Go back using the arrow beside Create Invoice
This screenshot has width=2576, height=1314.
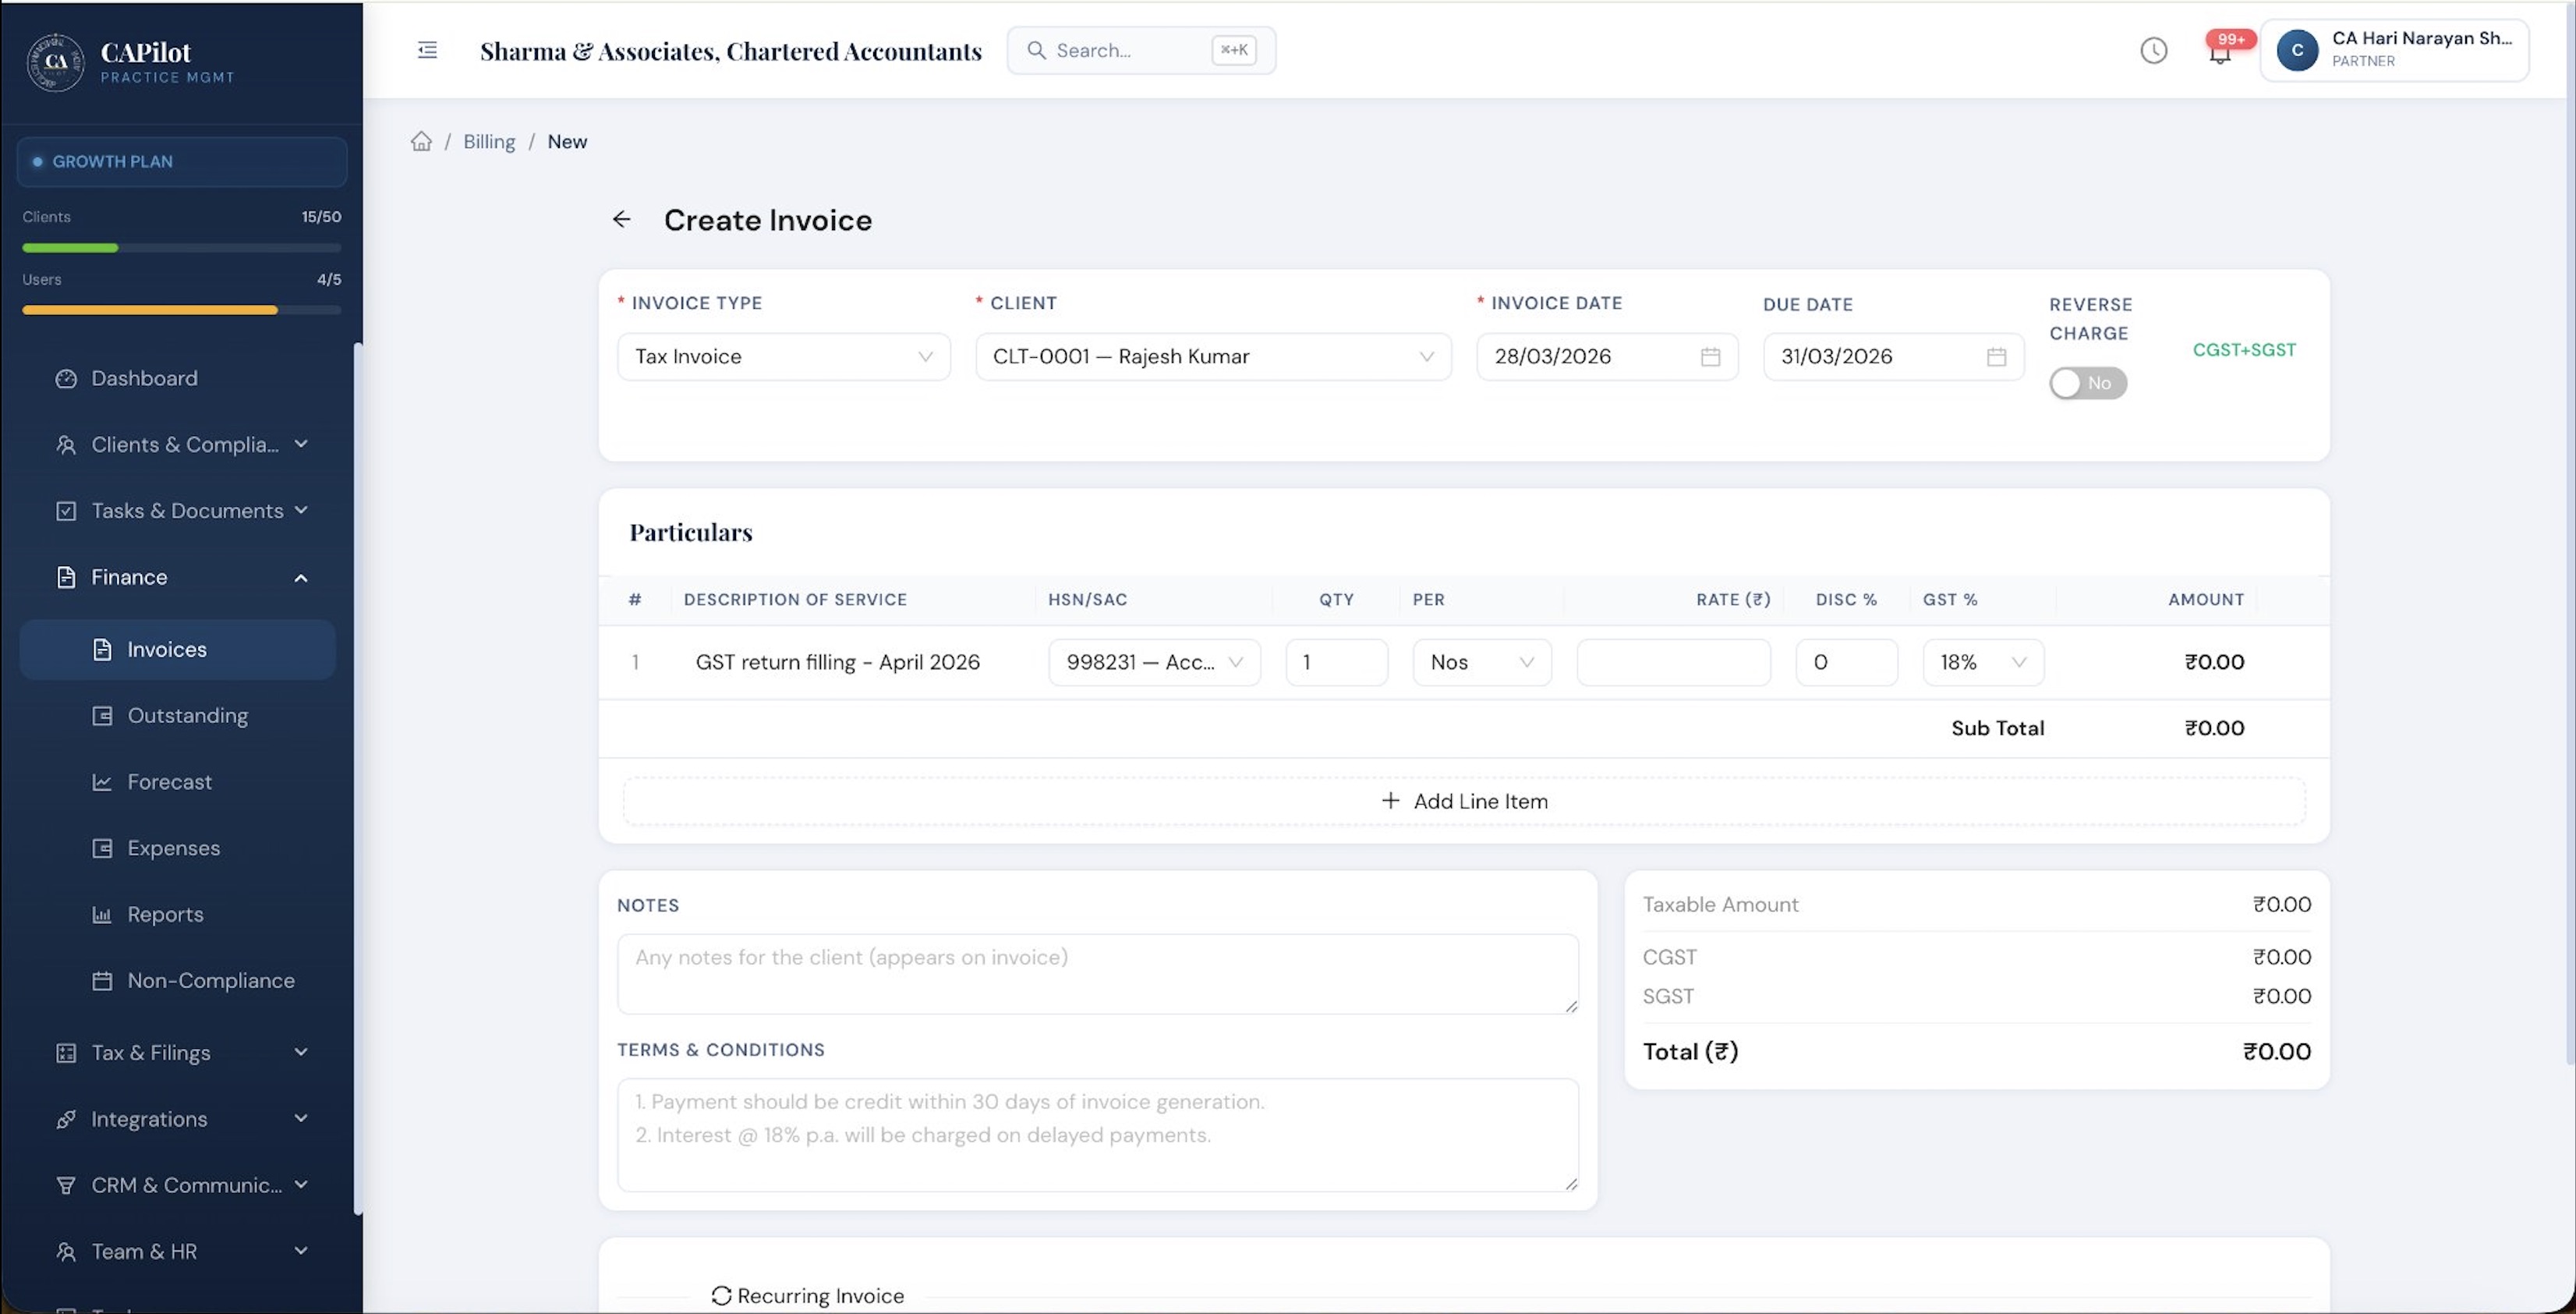pos(621,219)
